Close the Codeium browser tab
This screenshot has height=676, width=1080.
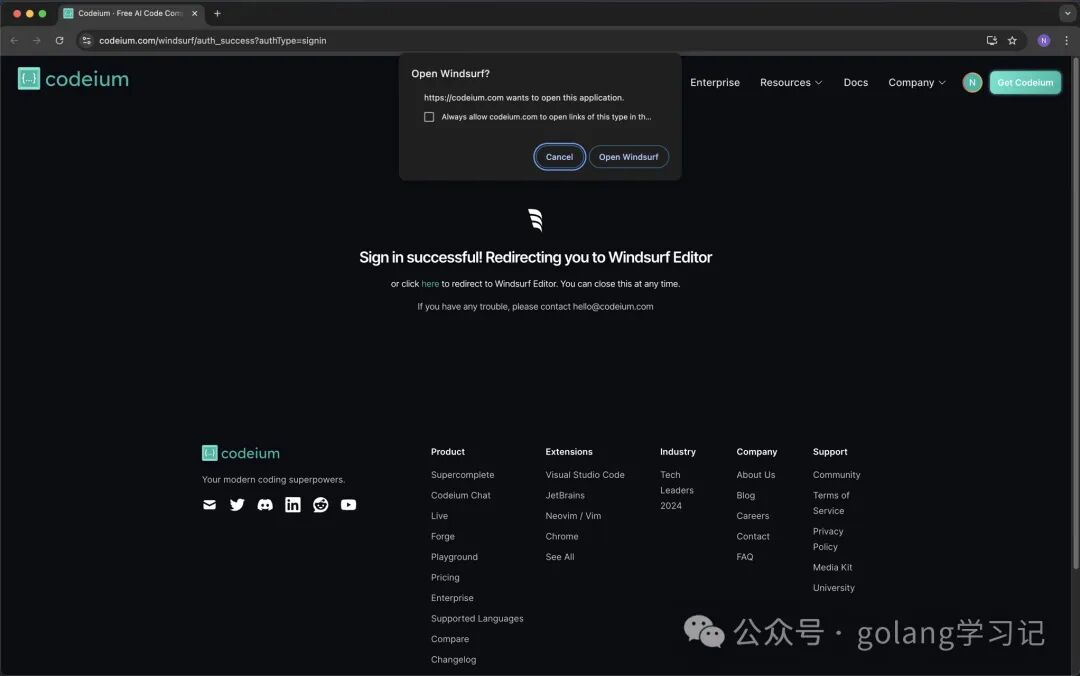pos(194,13)
